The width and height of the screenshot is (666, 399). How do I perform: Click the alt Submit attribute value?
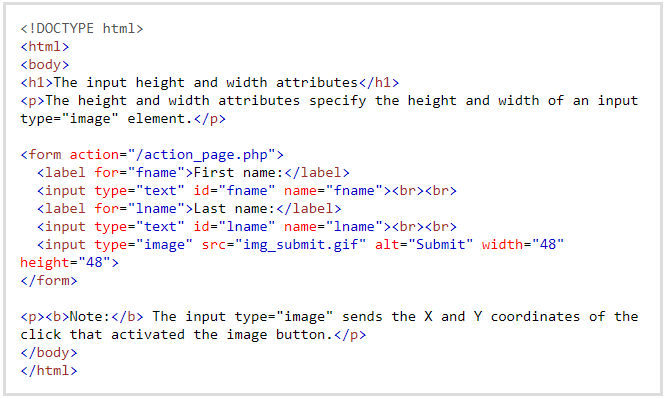pos(440,244)
